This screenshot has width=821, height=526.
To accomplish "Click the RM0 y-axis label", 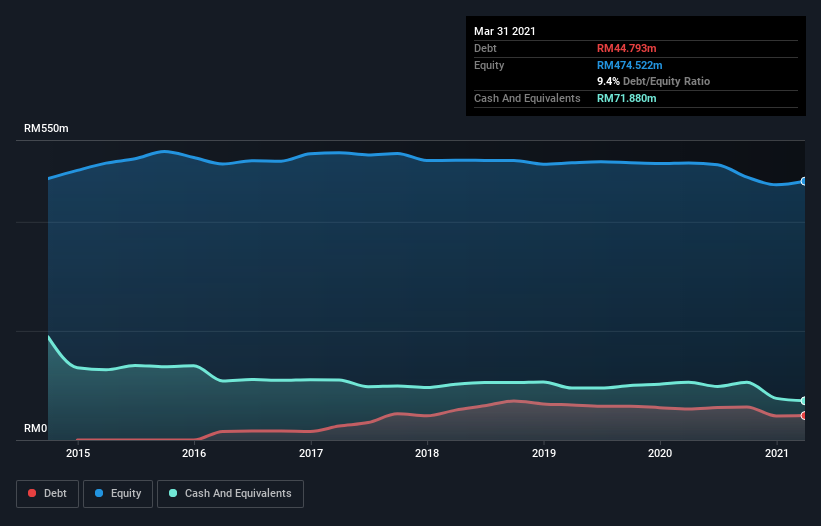I will click(x=36, y=429).
